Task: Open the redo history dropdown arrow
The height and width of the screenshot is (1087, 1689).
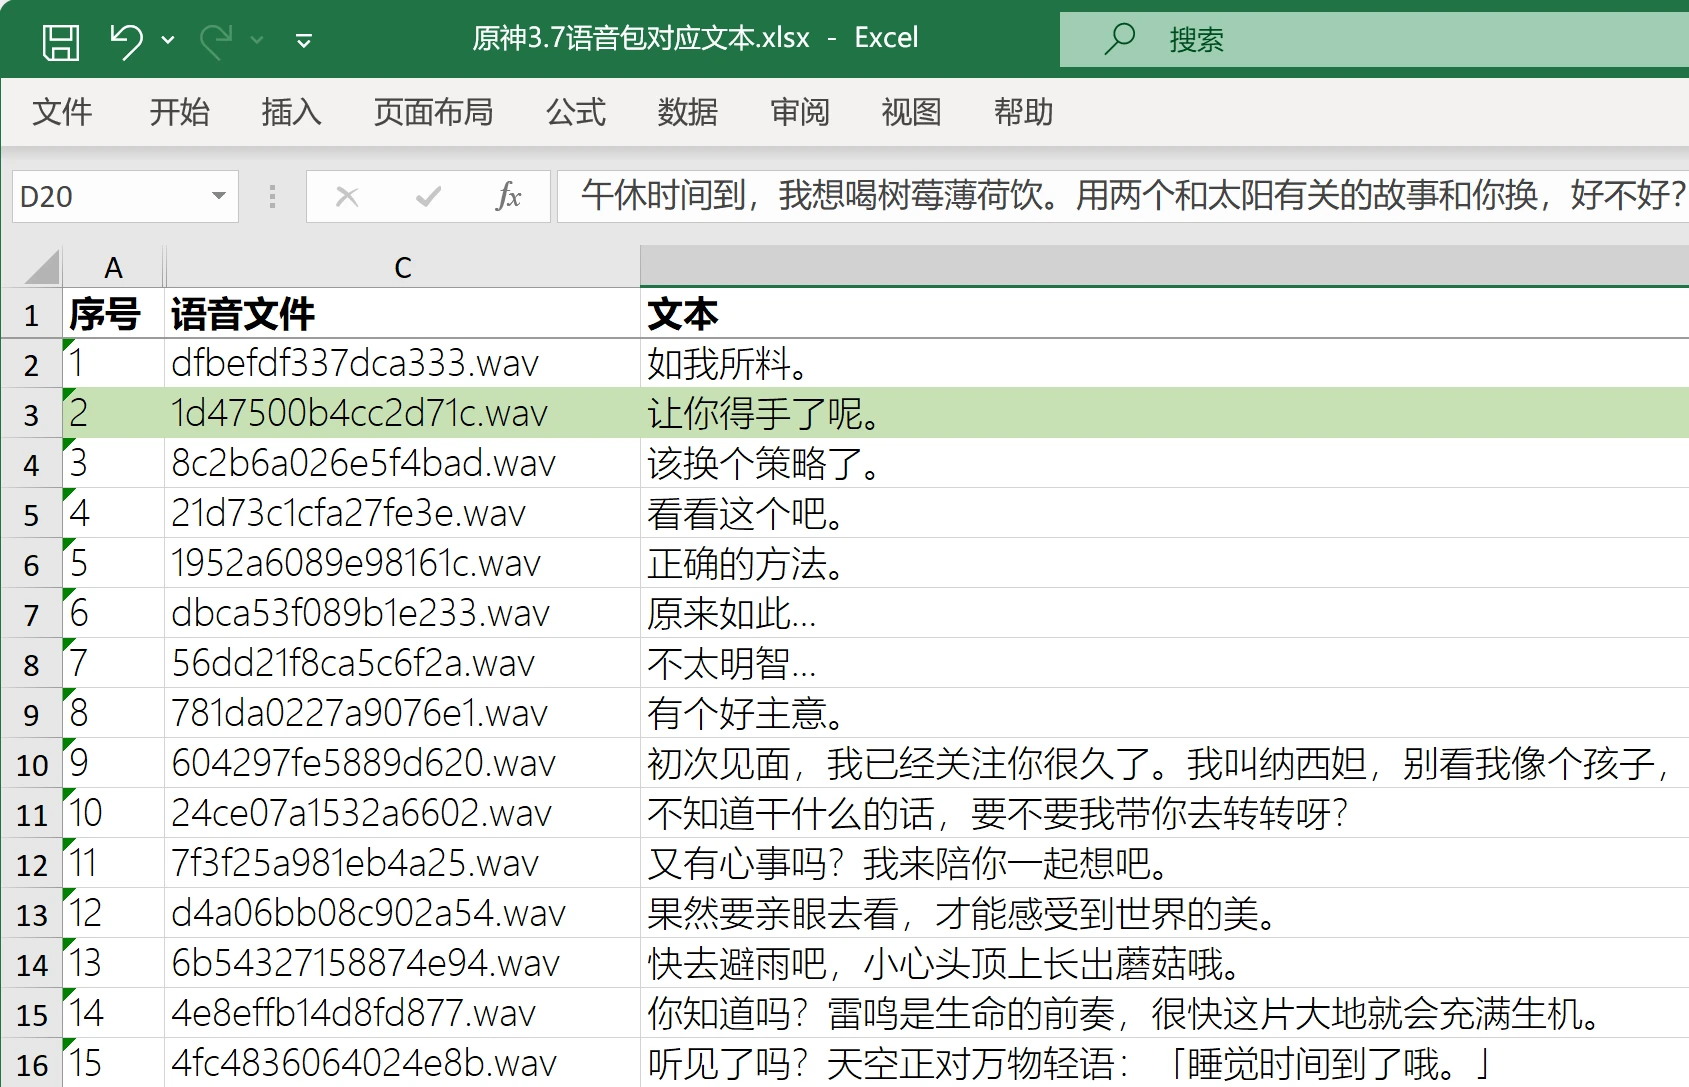Action: click(257, 41)
